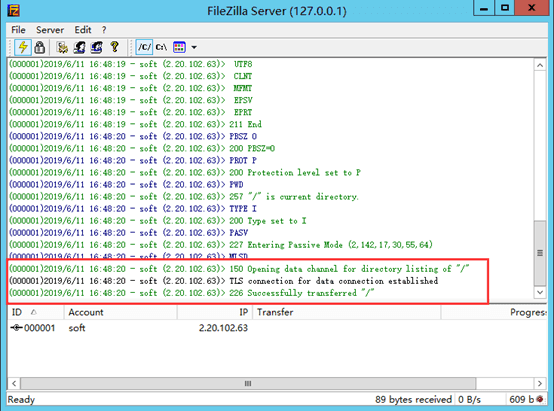This screenshot has width=554, height=411.
Task: Expand the dropdown arrow beside grid icon
Action: (x=194, y=47)
